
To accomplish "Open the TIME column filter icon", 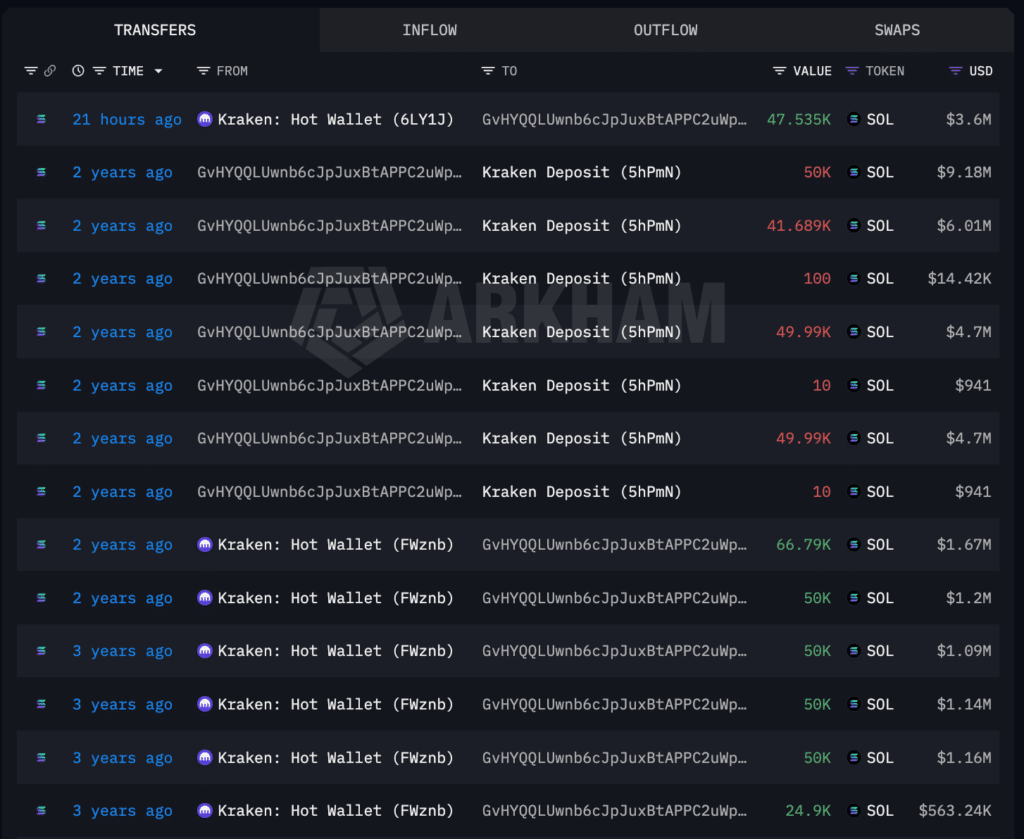I will pos(99,71).
